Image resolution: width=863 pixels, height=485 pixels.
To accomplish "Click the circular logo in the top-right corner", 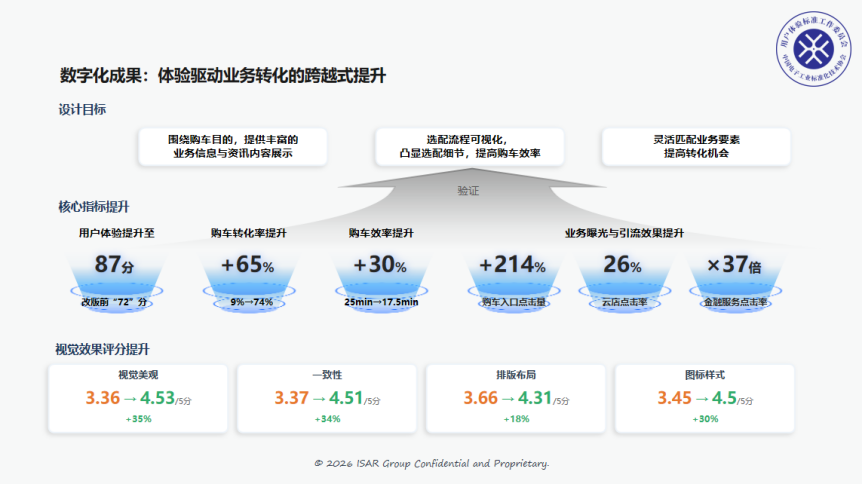I will pyautogui.click(x=808, y=51).
